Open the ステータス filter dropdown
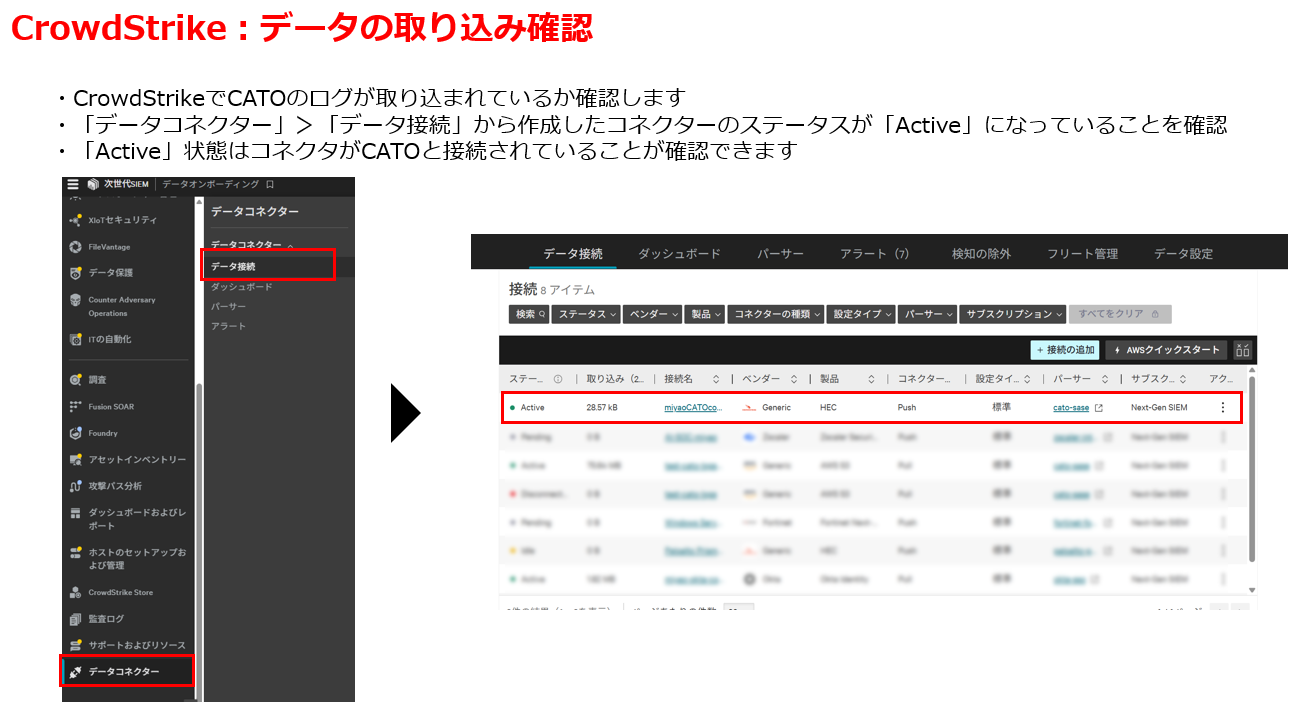The height and width of the screenshot is (702, 1303). (587, 314)
